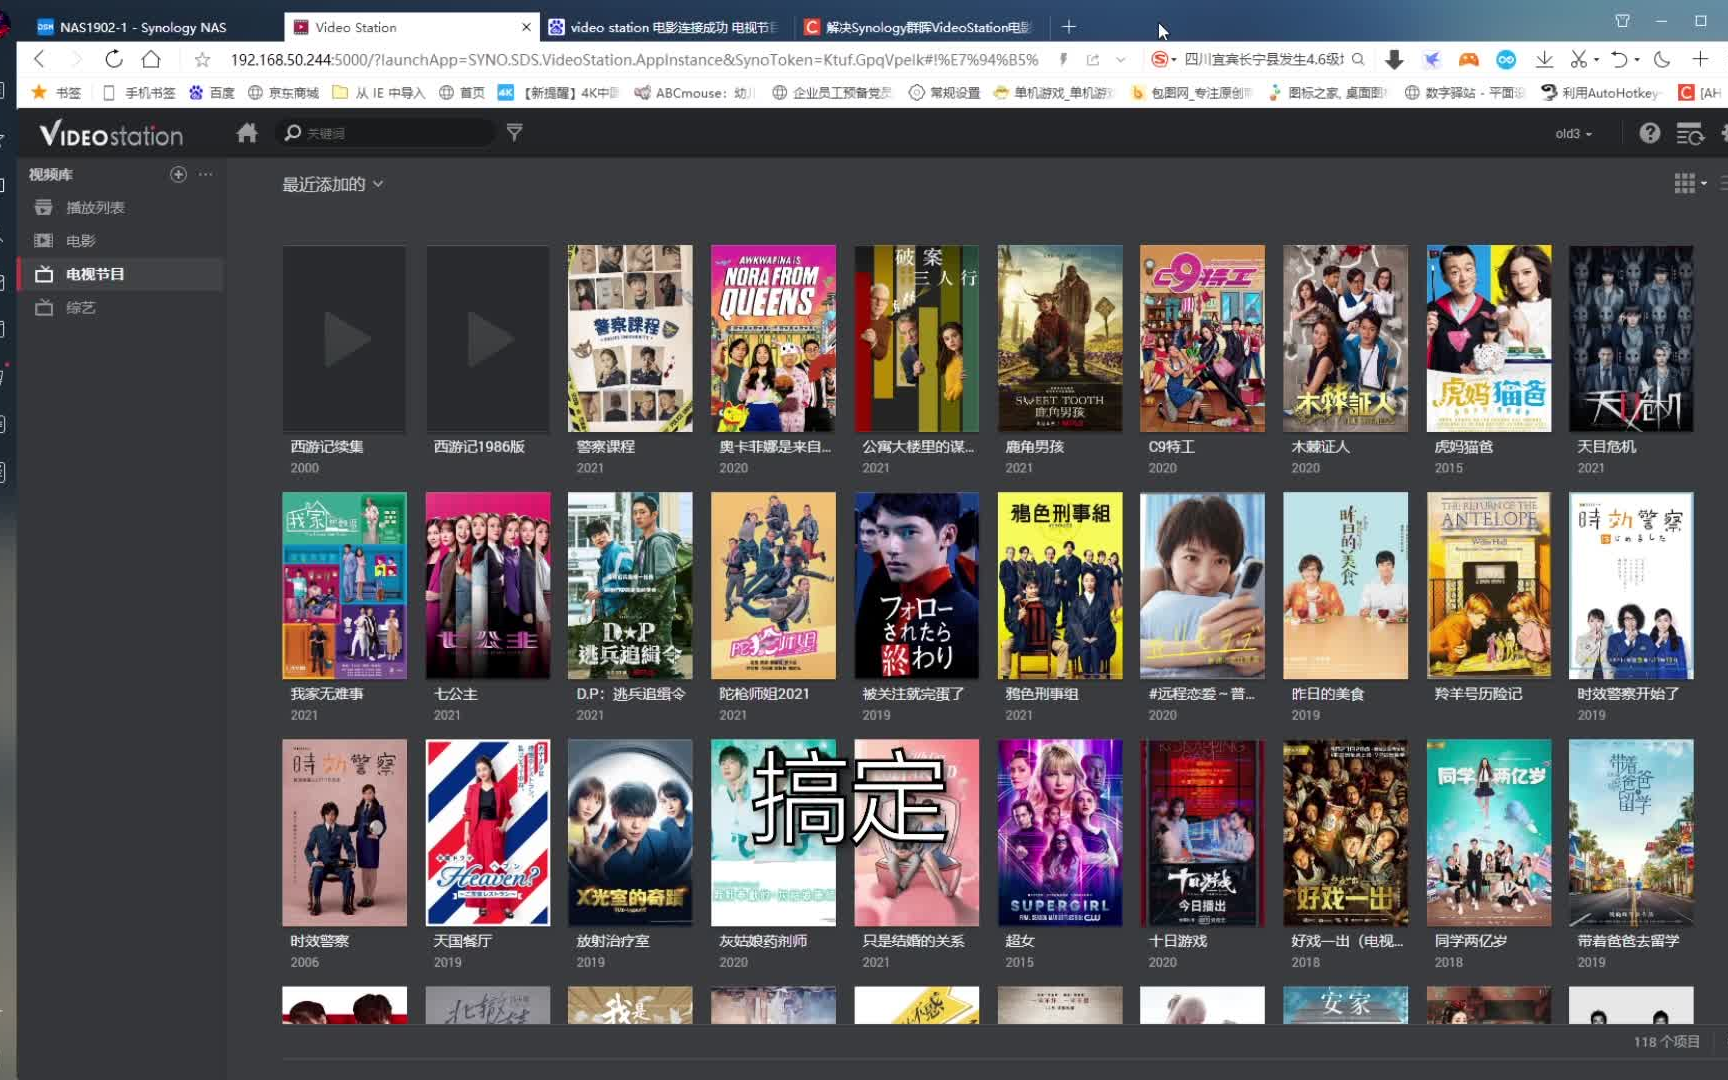This screenshot has width=1728, height=1080.
Task: Open 天目危机 poster
Action: point(1631,339)
